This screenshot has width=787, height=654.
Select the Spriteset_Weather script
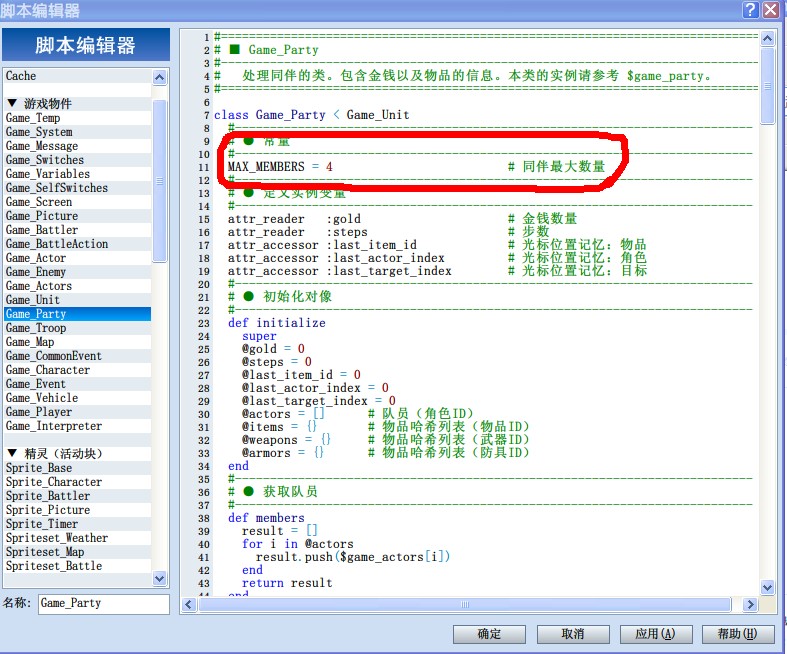point(77,539)
